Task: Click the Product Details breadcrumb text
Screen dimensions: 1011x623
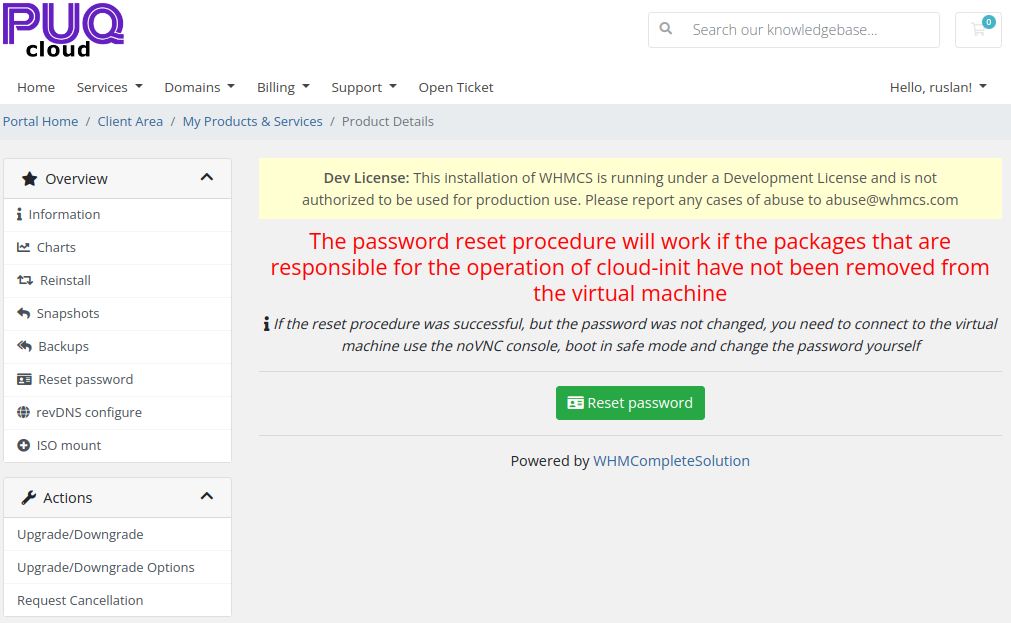Action: tap(388, 121)
